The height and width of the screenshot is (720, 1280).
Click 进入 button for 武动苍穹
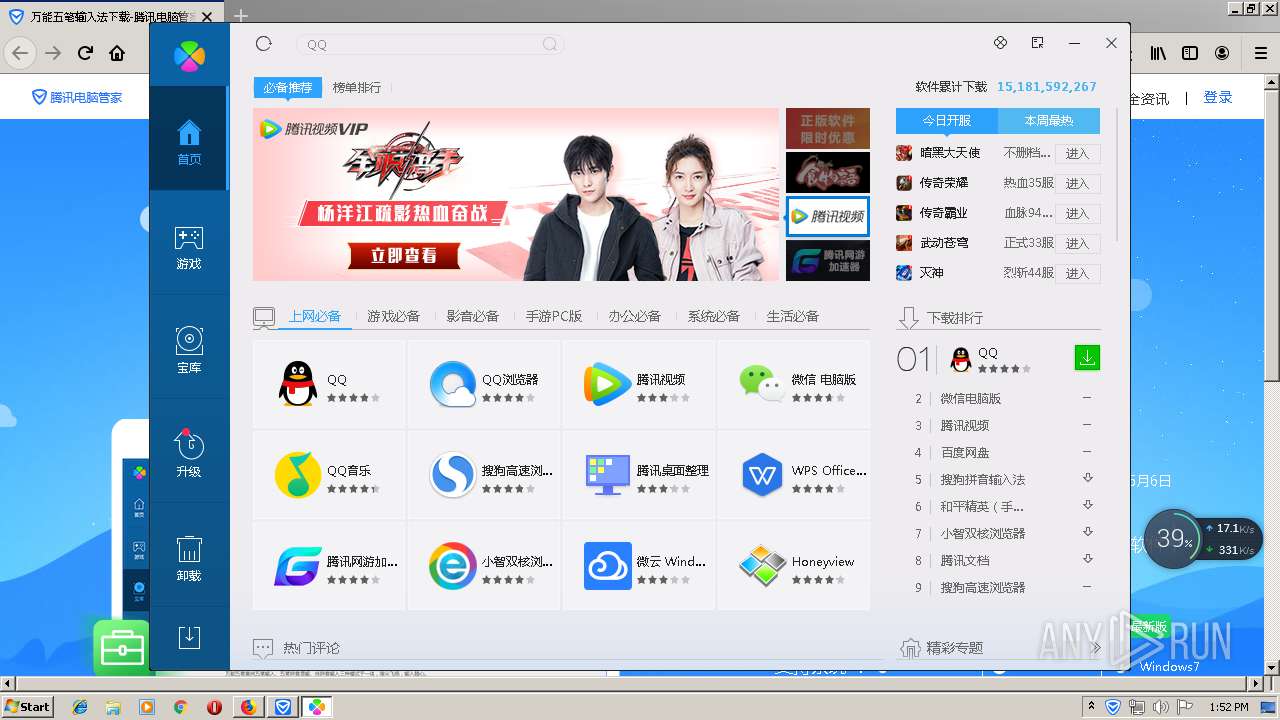(1077, 244)
